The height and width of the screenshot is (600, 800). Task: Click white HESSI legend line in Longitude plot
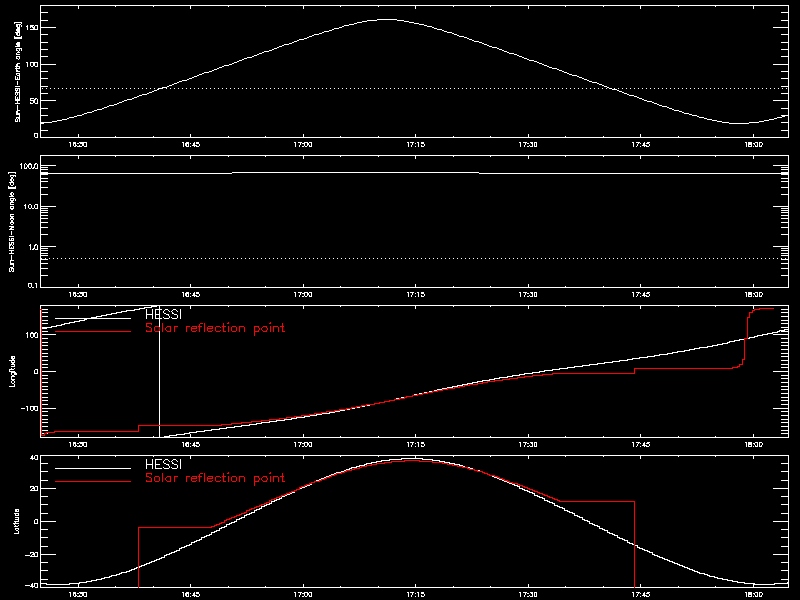[93, 318]
